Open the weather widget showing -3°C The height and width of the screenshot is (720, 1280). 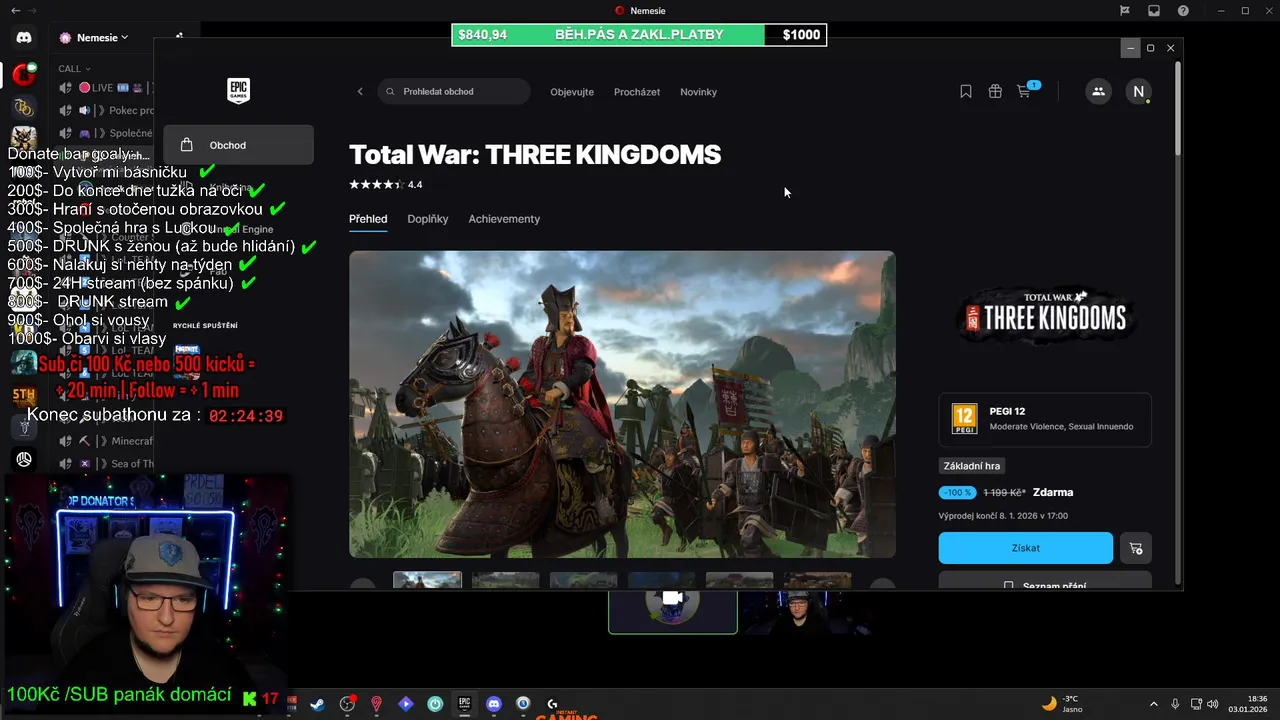(1062, 704)
